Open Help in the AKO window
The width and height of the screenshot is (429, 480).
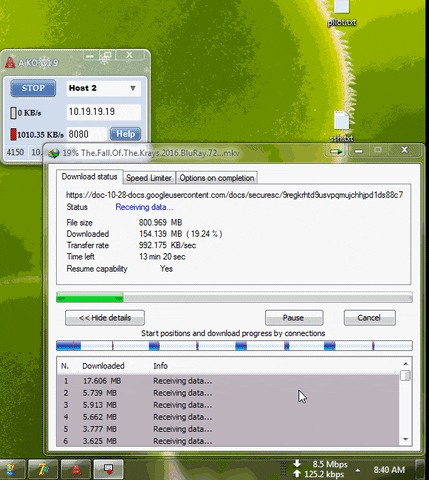[125, 134]
